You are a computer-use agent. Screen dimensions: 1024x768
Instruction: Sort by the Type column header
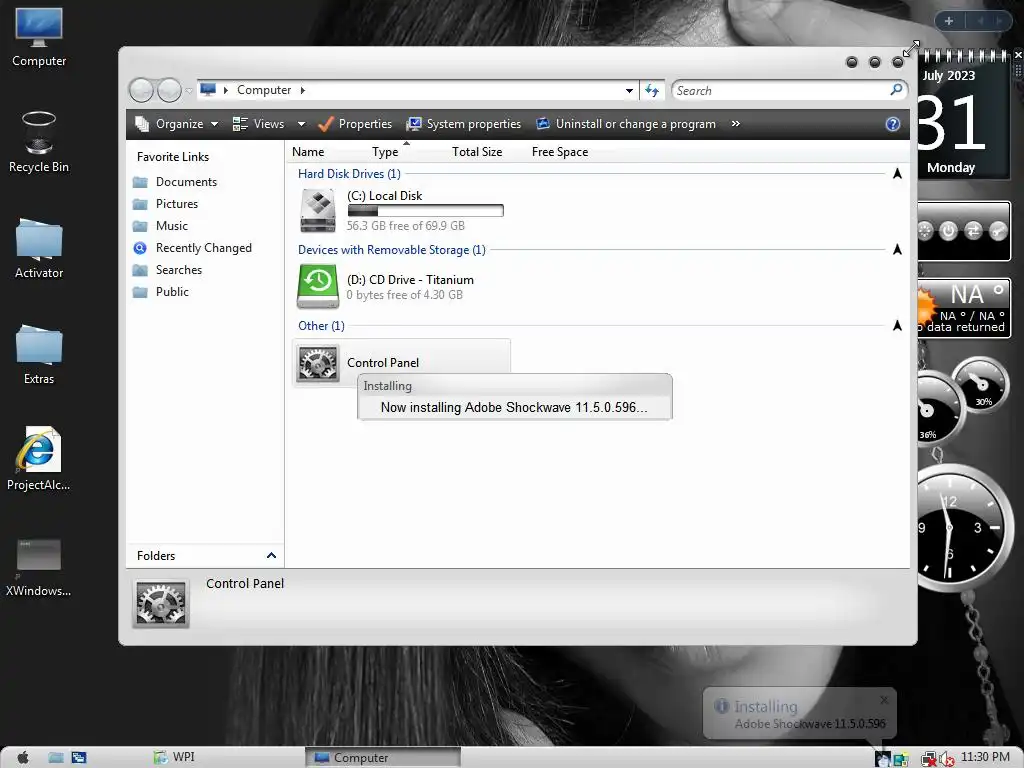[385, 152]
